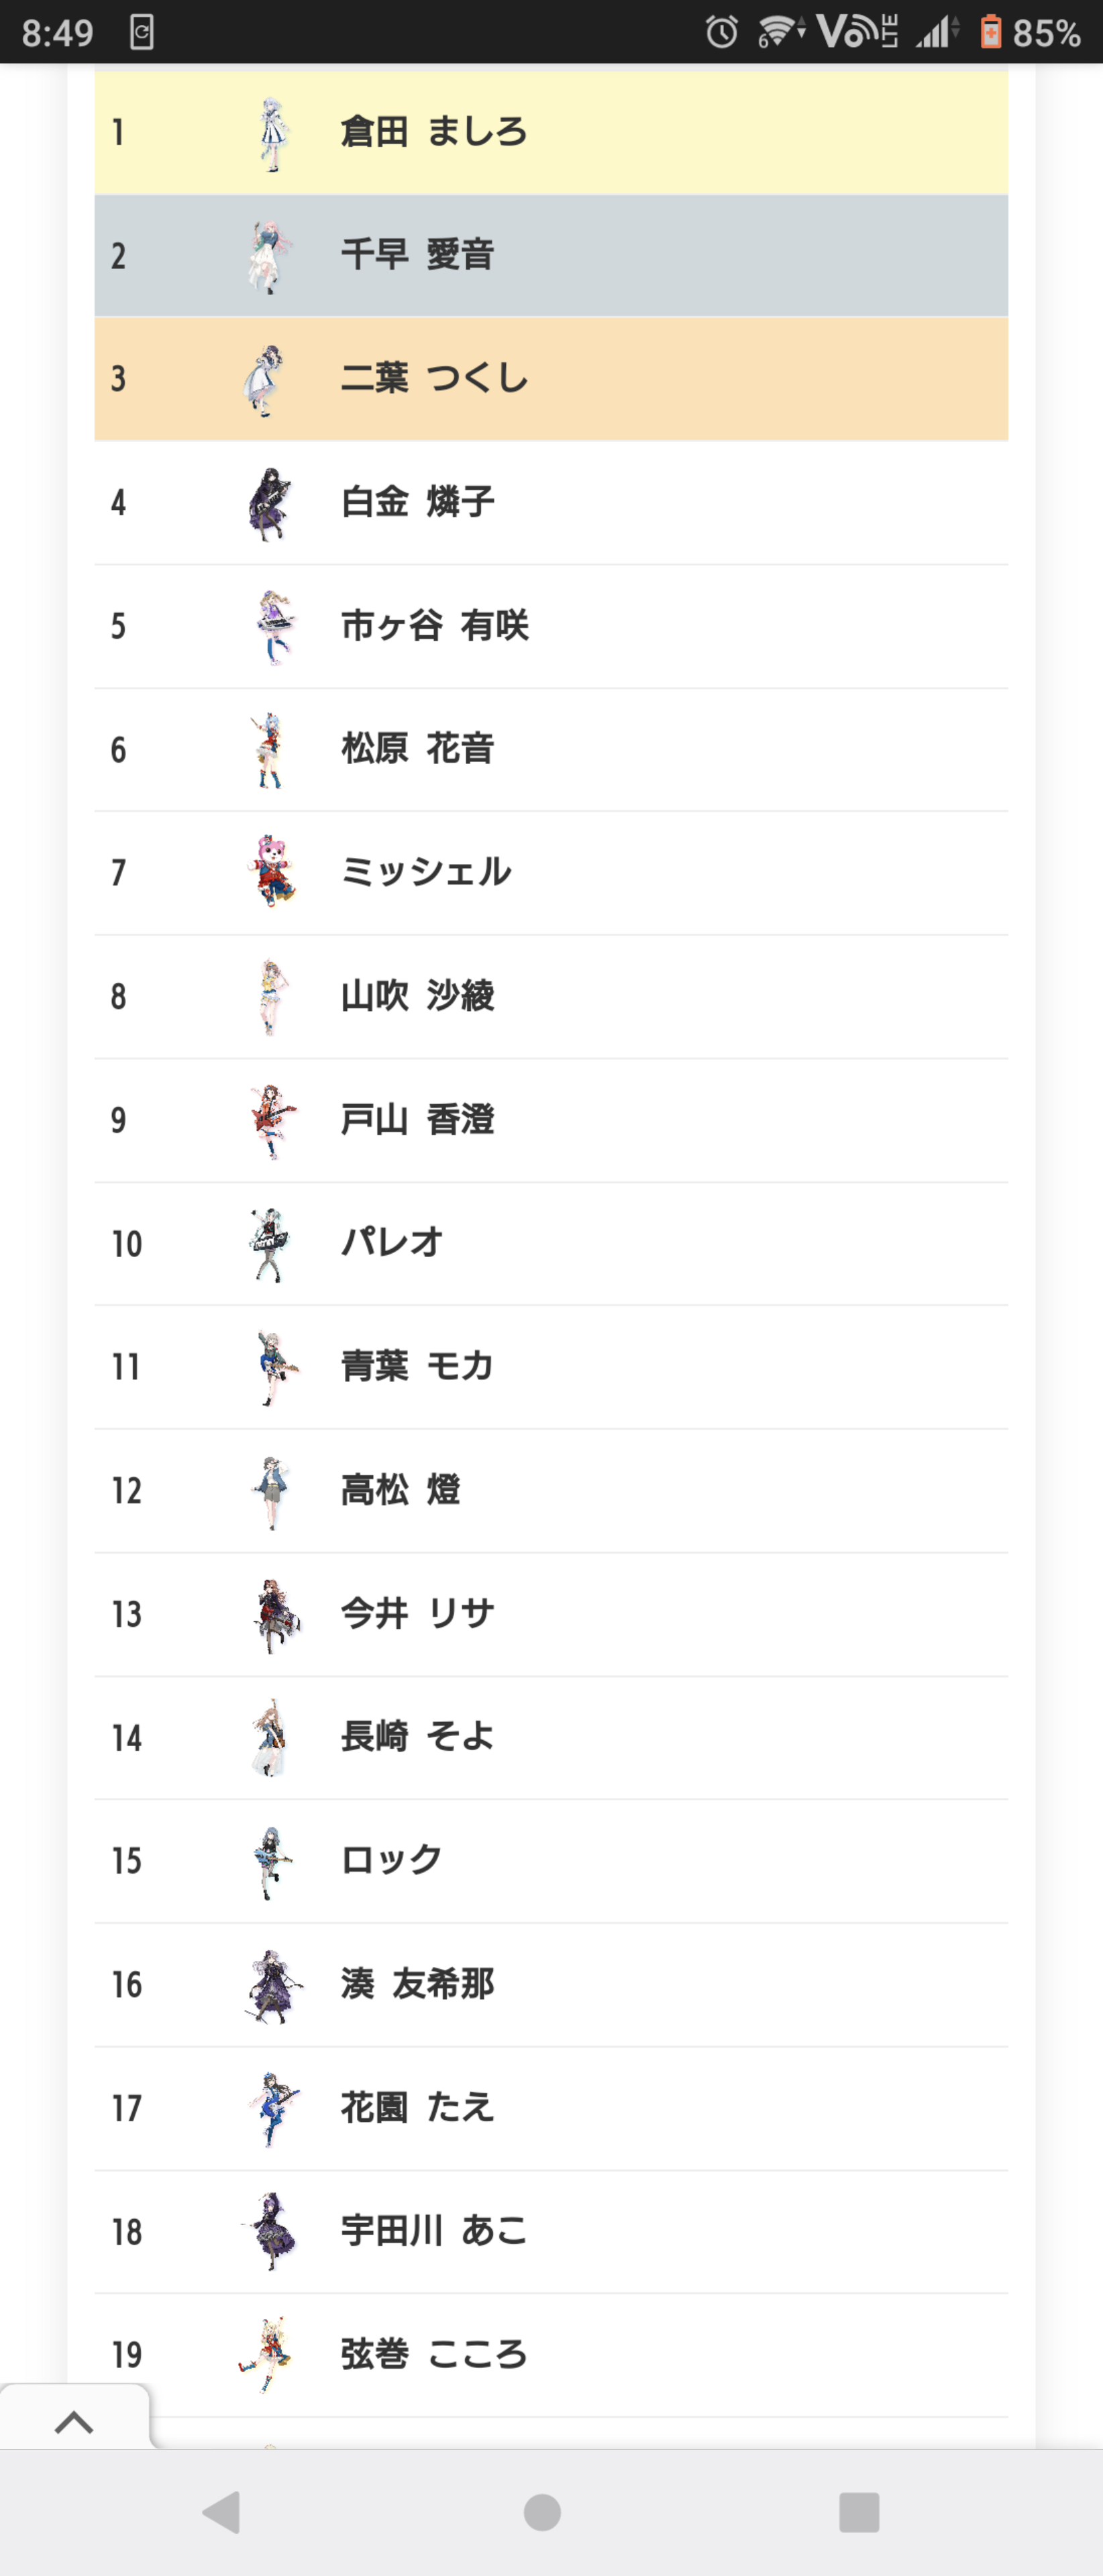Select the name 市ヶ谷 有咲 in rank 5
The height and width of the screenshot is (2576, 1103).
(435, 626)
